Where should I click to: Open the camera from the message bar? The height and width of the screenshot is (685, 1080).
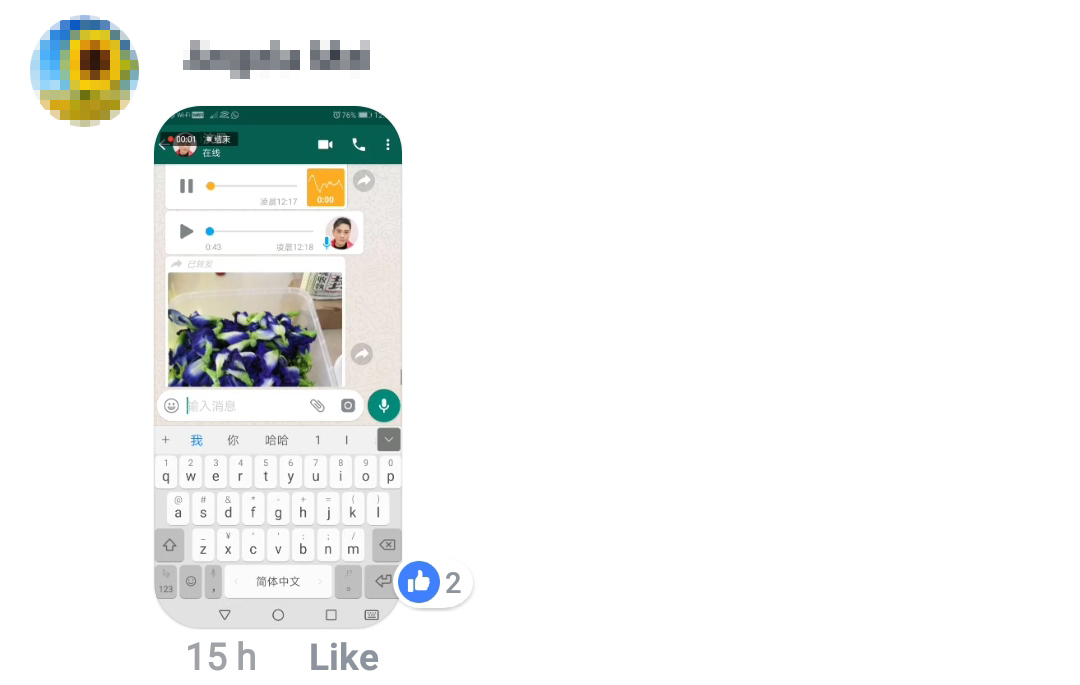coord(348,405)
